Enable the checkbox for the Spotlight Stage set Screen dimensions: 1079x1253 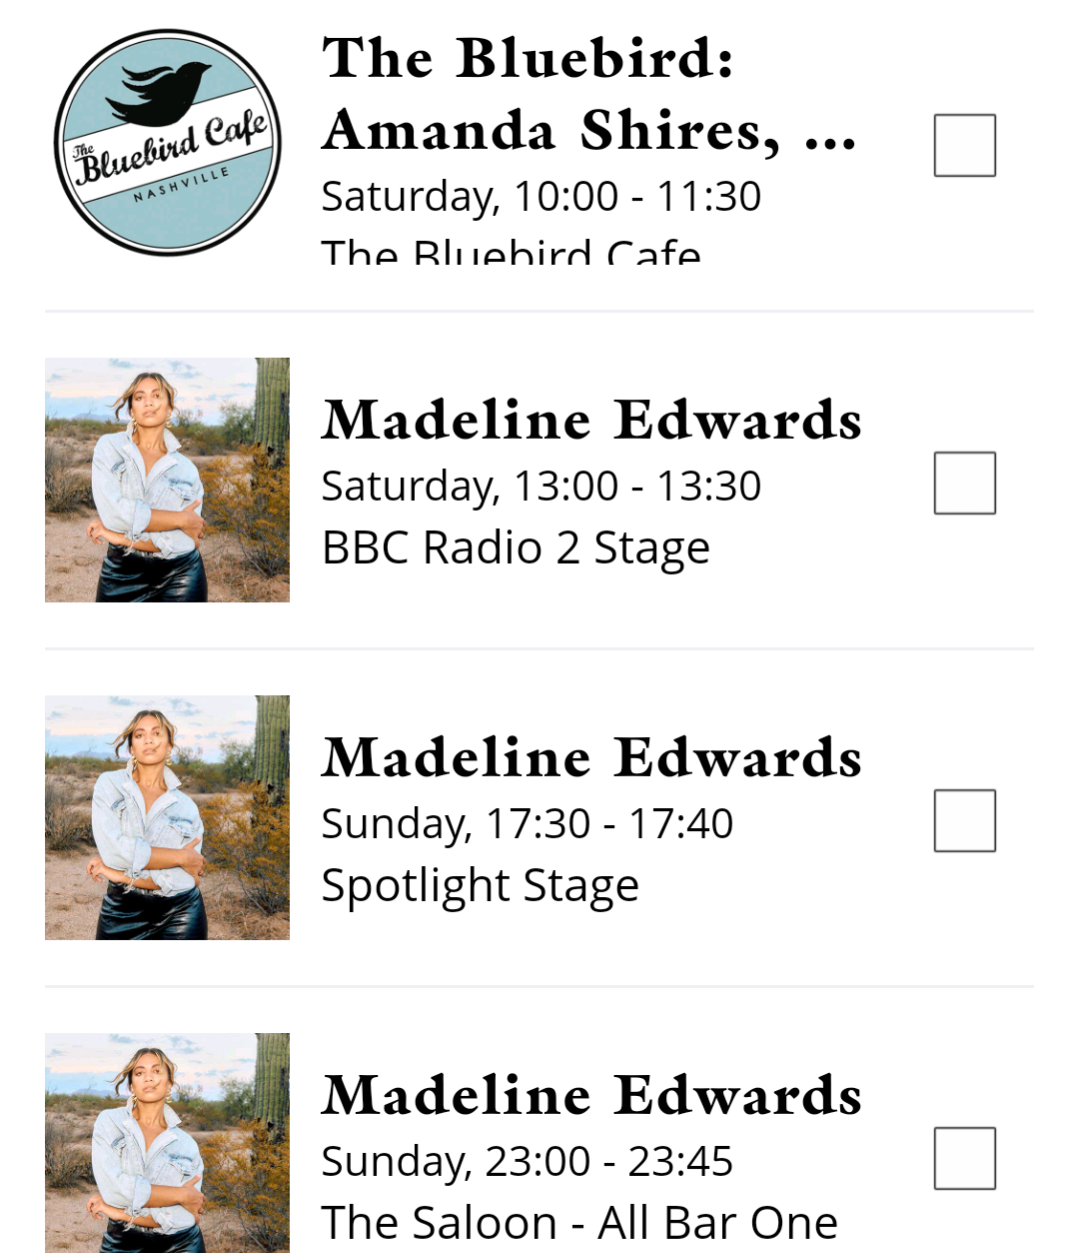(x=964, y=821)
